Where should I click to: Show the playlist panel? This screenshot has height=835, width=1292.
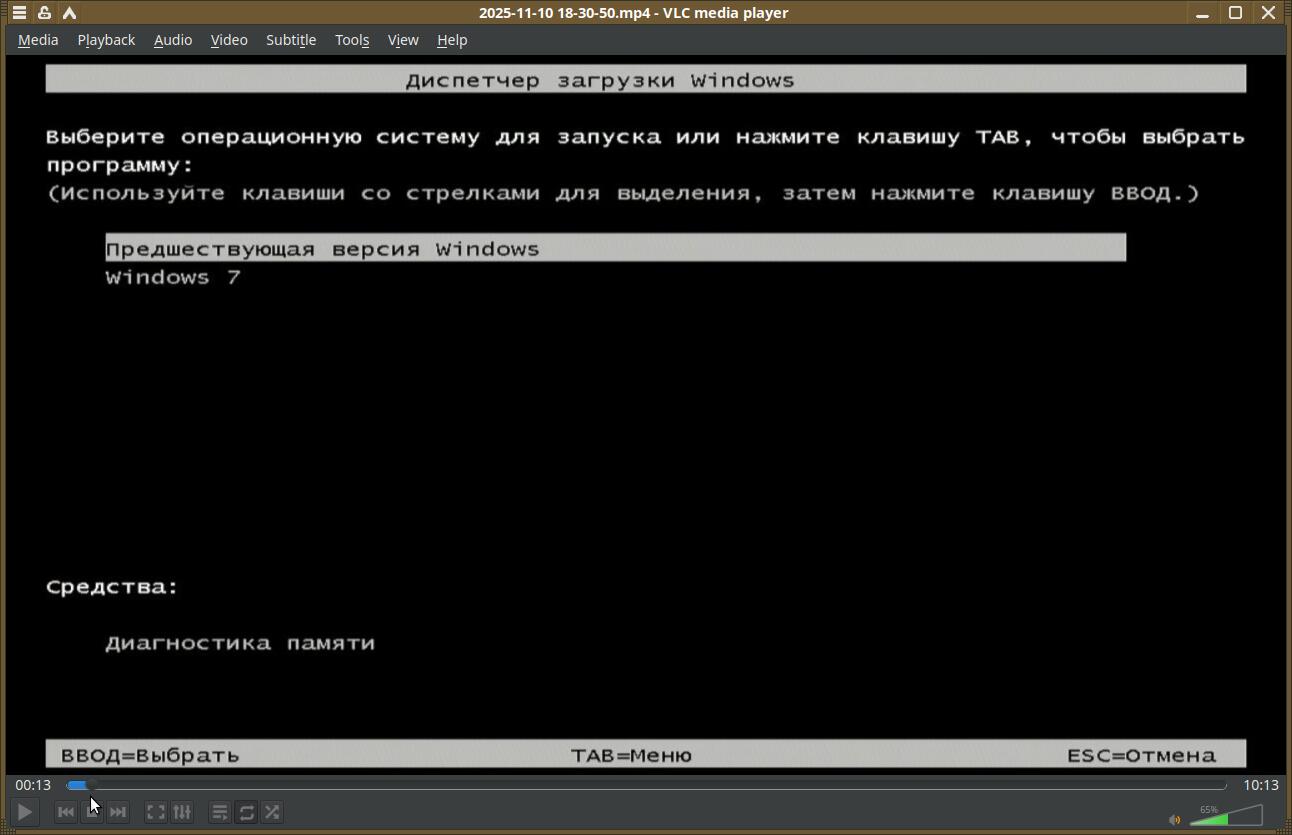[220, 812]
